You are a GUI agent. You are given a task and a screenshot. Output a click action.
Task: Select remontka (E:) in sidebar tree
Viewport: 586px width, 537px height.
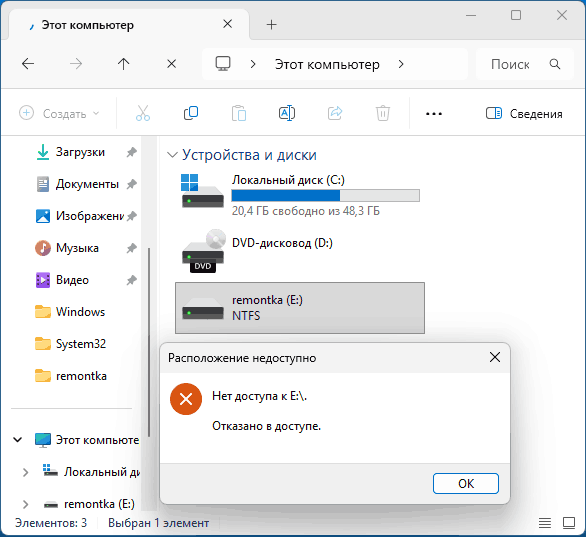[89, 504]
